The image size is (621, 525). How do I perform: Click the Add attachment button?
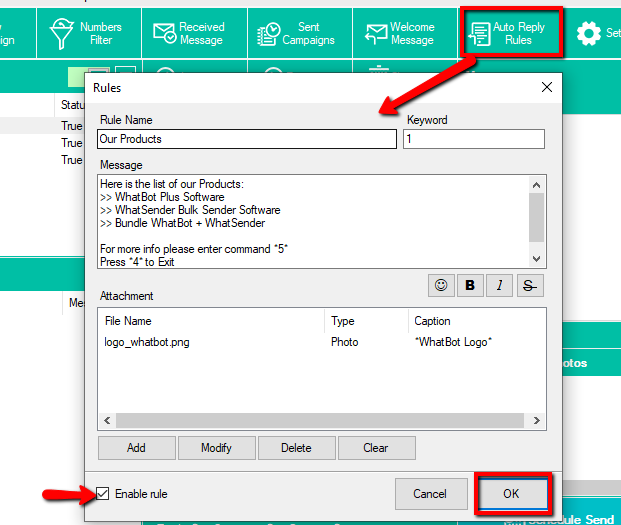(x=136, y=448)
